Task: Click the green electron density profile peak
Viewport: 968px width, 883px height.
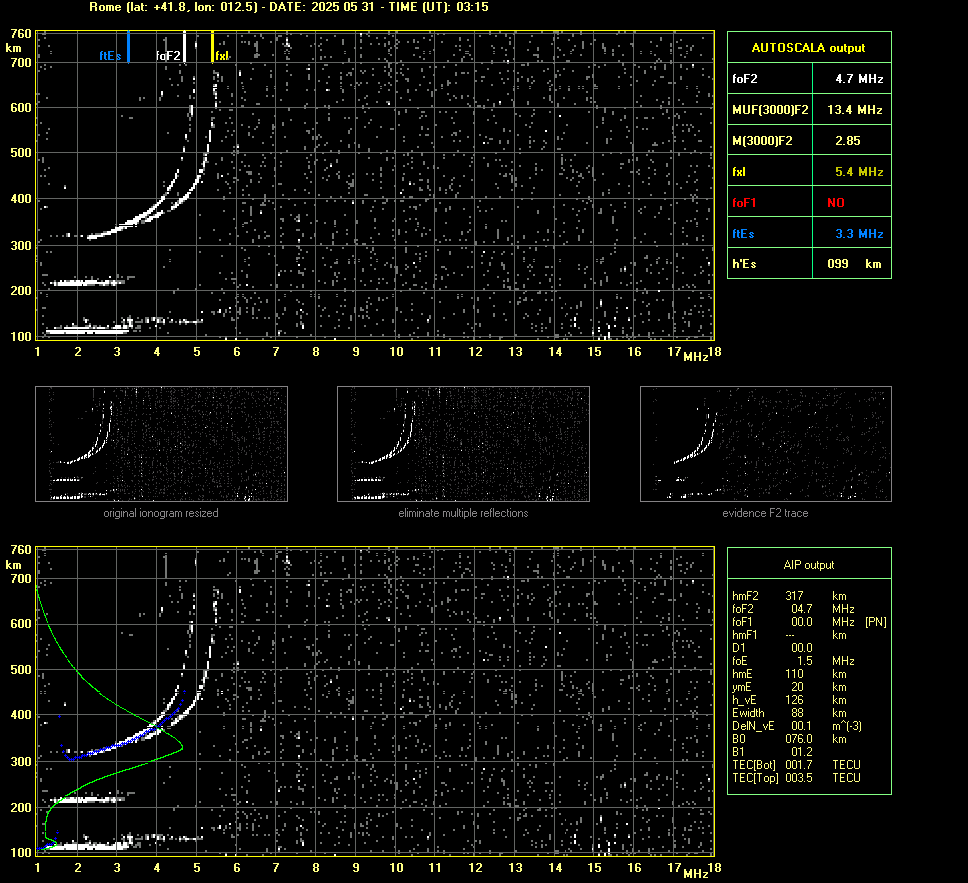Action: (x=180, y=748)
